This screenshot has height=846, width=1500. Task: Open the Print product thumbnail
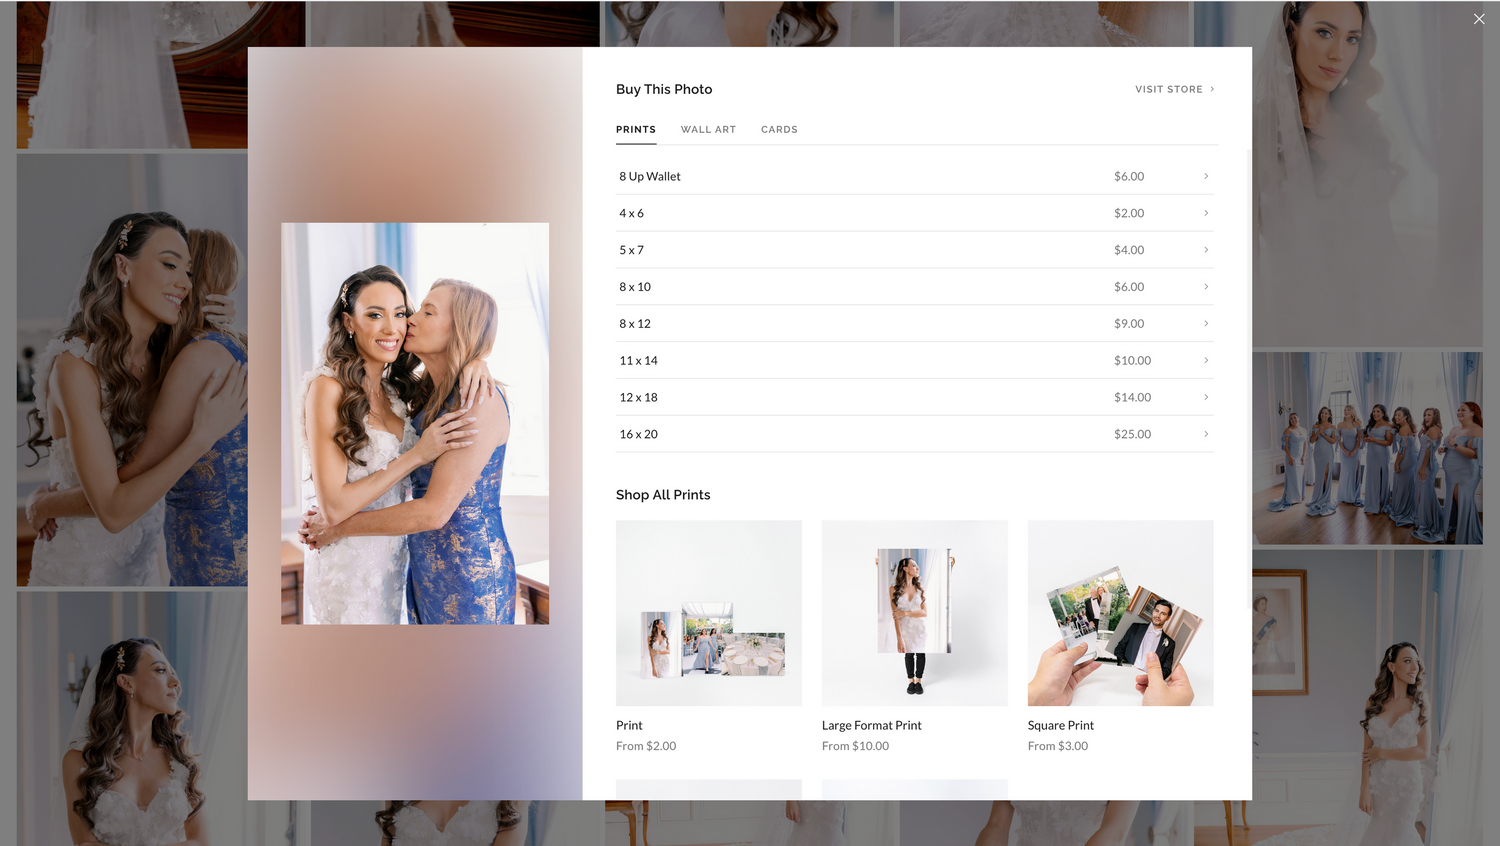708,612
